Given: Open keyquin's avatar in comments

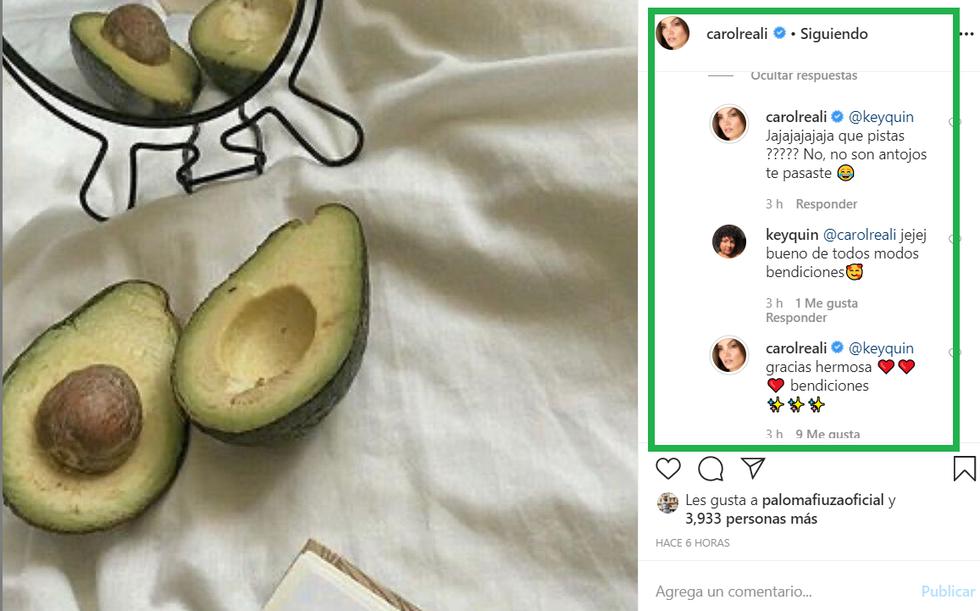Looking at the screenshot, I should [729, 241].
